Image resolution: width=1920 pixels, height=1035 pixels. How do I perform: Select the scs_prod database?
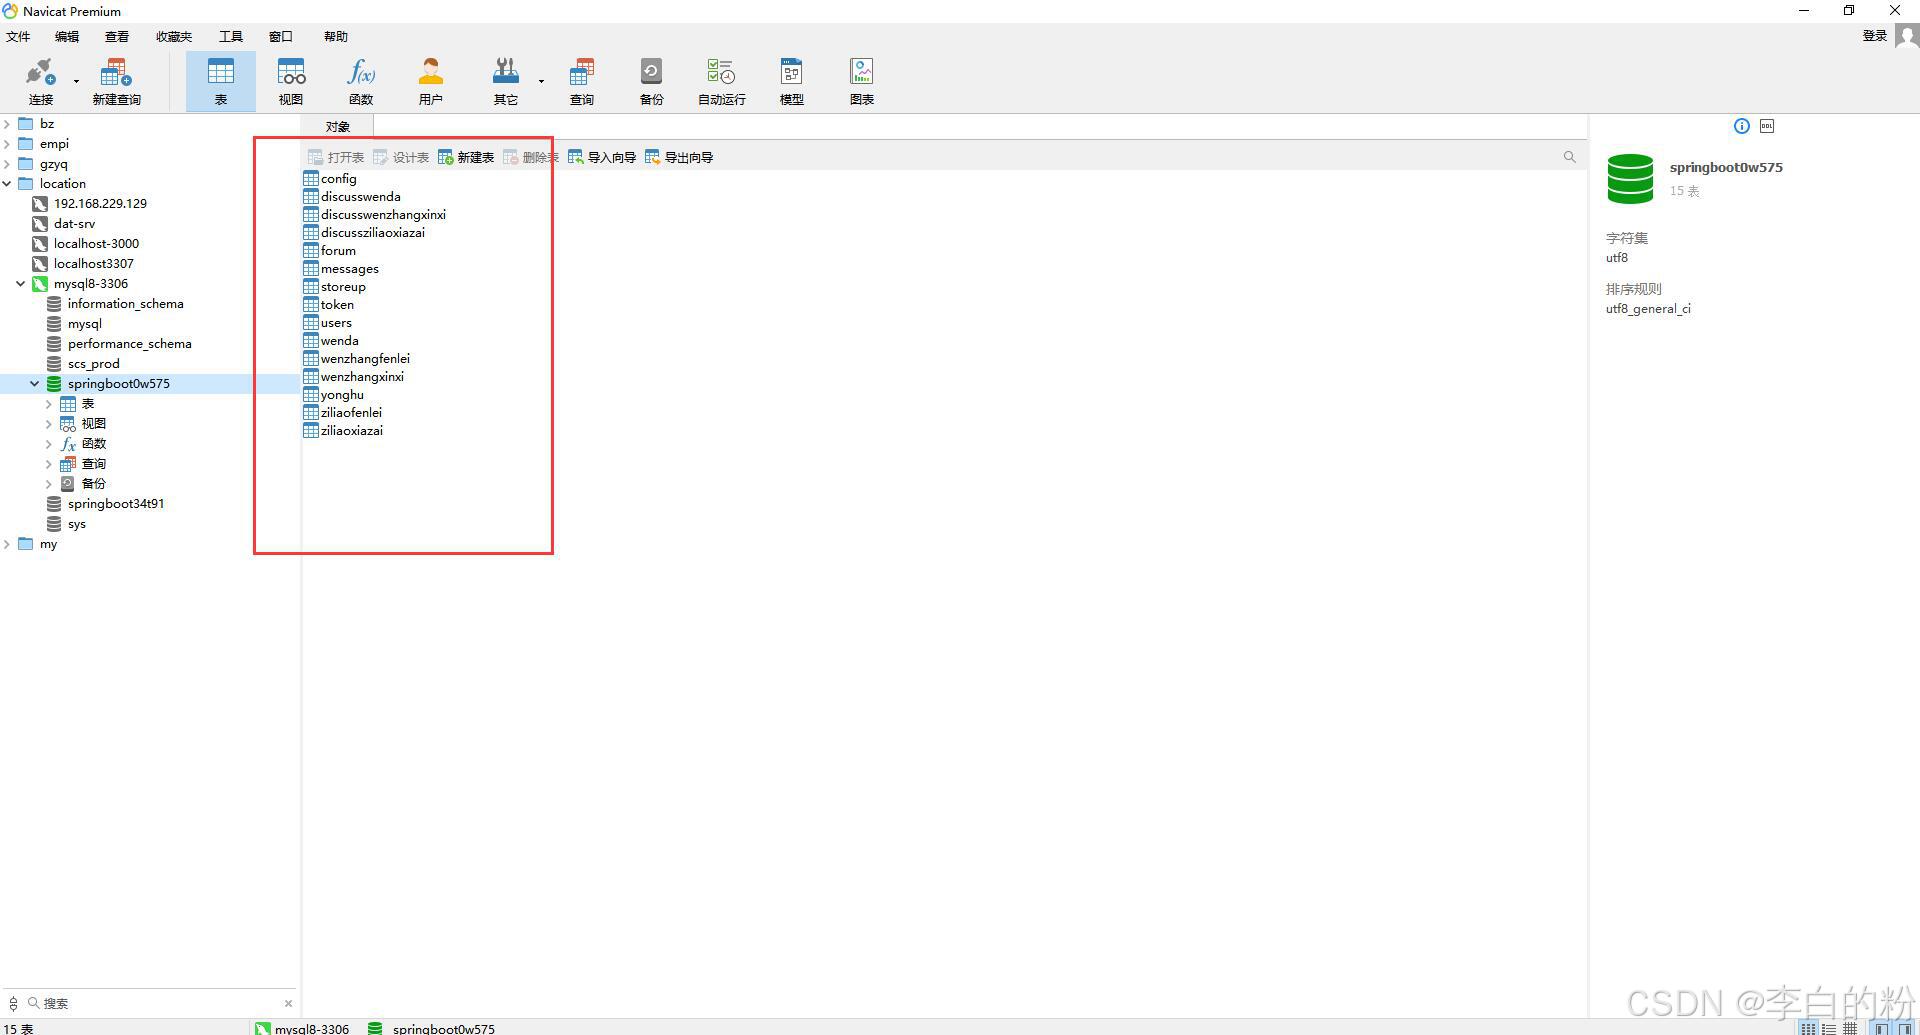point(83,364)
